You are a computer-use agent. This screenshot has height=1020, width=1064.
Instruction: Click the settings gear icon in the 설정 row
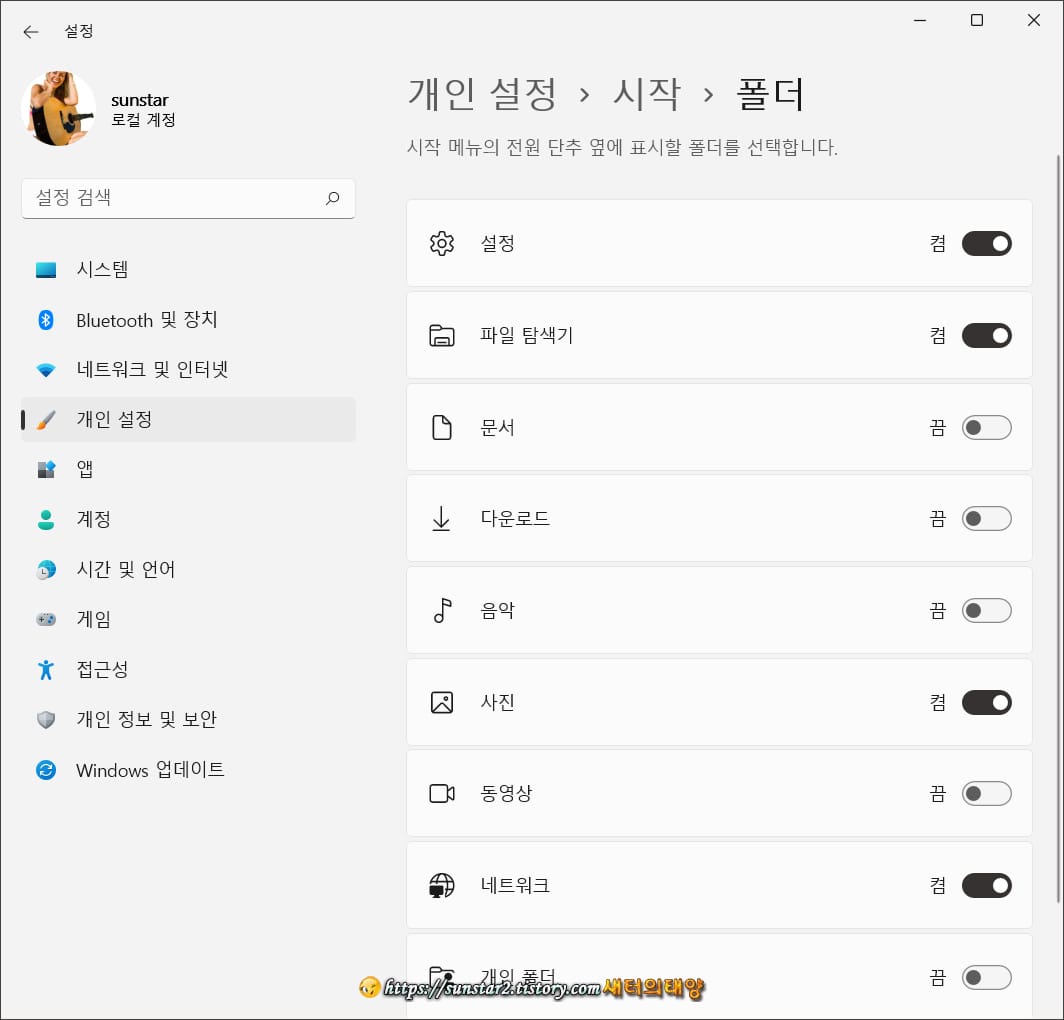click(x=441, y=243)
